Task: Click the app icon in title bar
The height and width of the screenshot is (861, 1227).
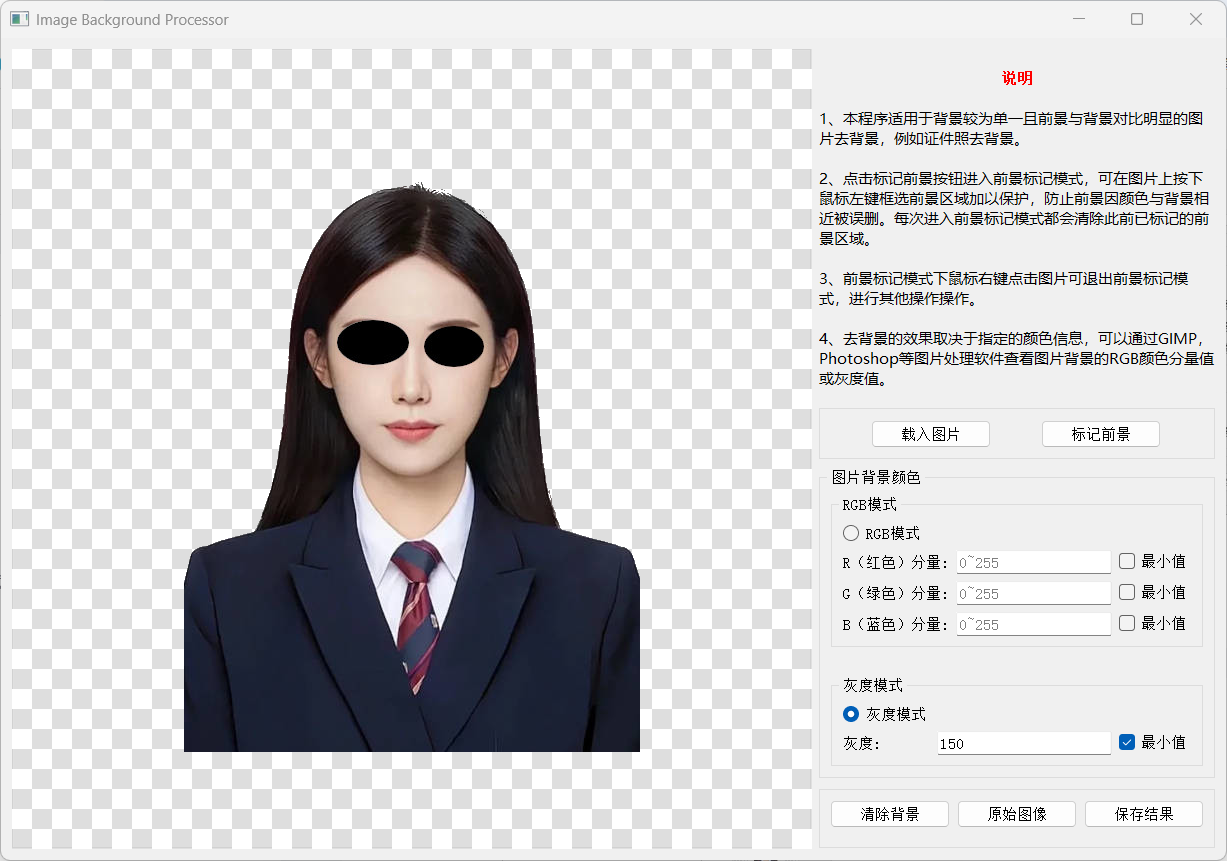Action: pyautogui.click(x=20, y=19)
